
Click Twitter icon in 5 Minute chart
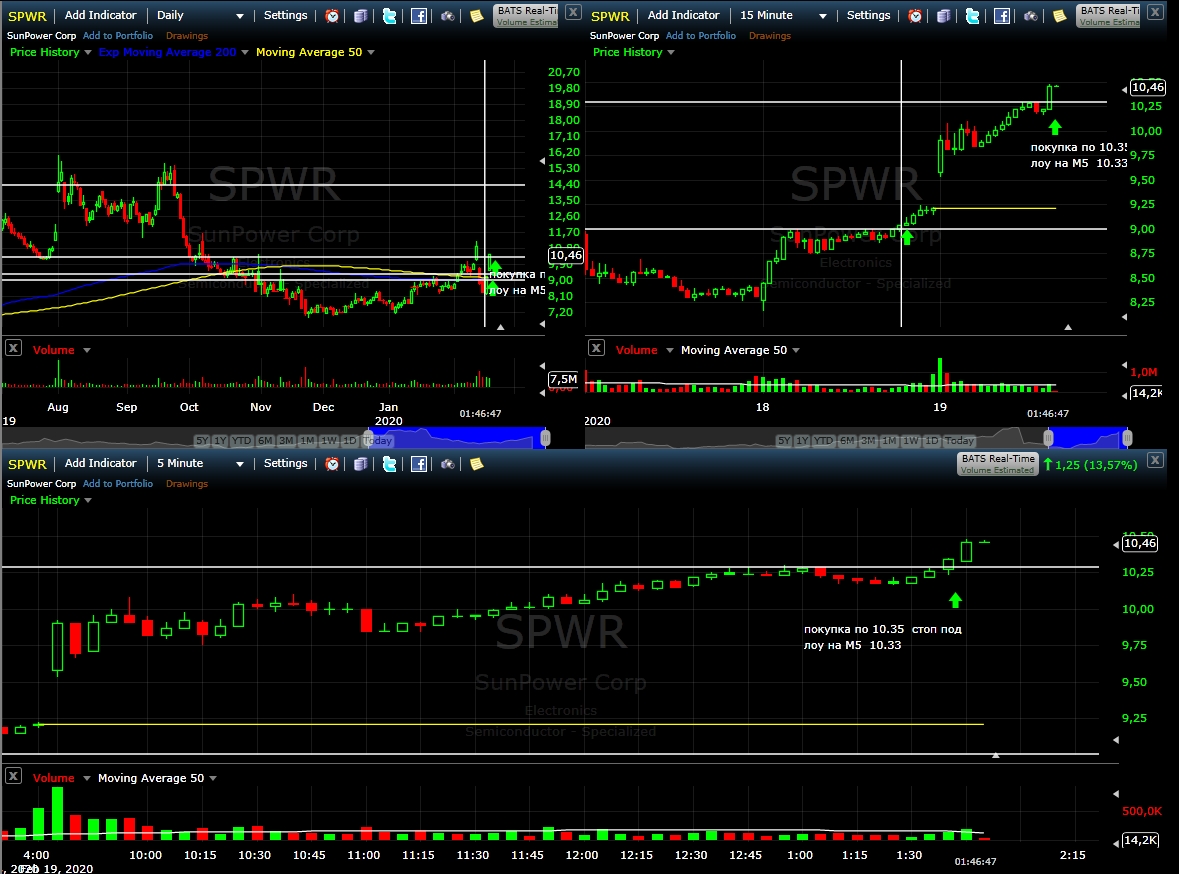click(x=389, y=464)
